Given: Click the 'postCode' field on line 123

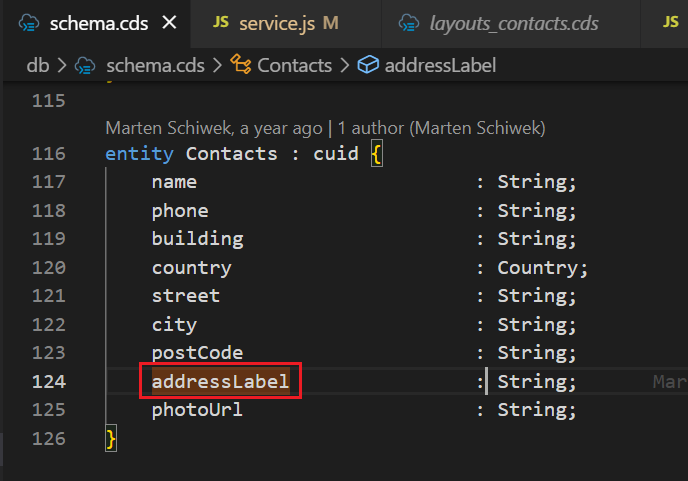Looking at the screenshot, I should coord(197,353).
